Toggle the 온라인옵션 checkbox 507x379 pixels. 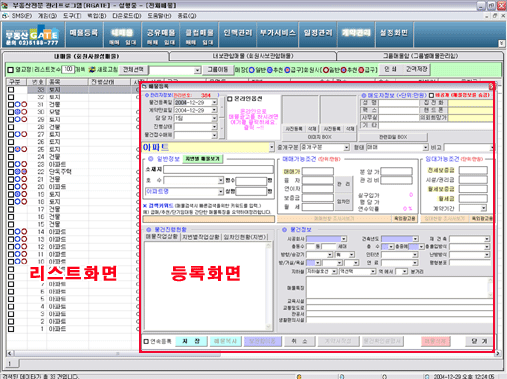pyautogui.click(x=230, y=99)
